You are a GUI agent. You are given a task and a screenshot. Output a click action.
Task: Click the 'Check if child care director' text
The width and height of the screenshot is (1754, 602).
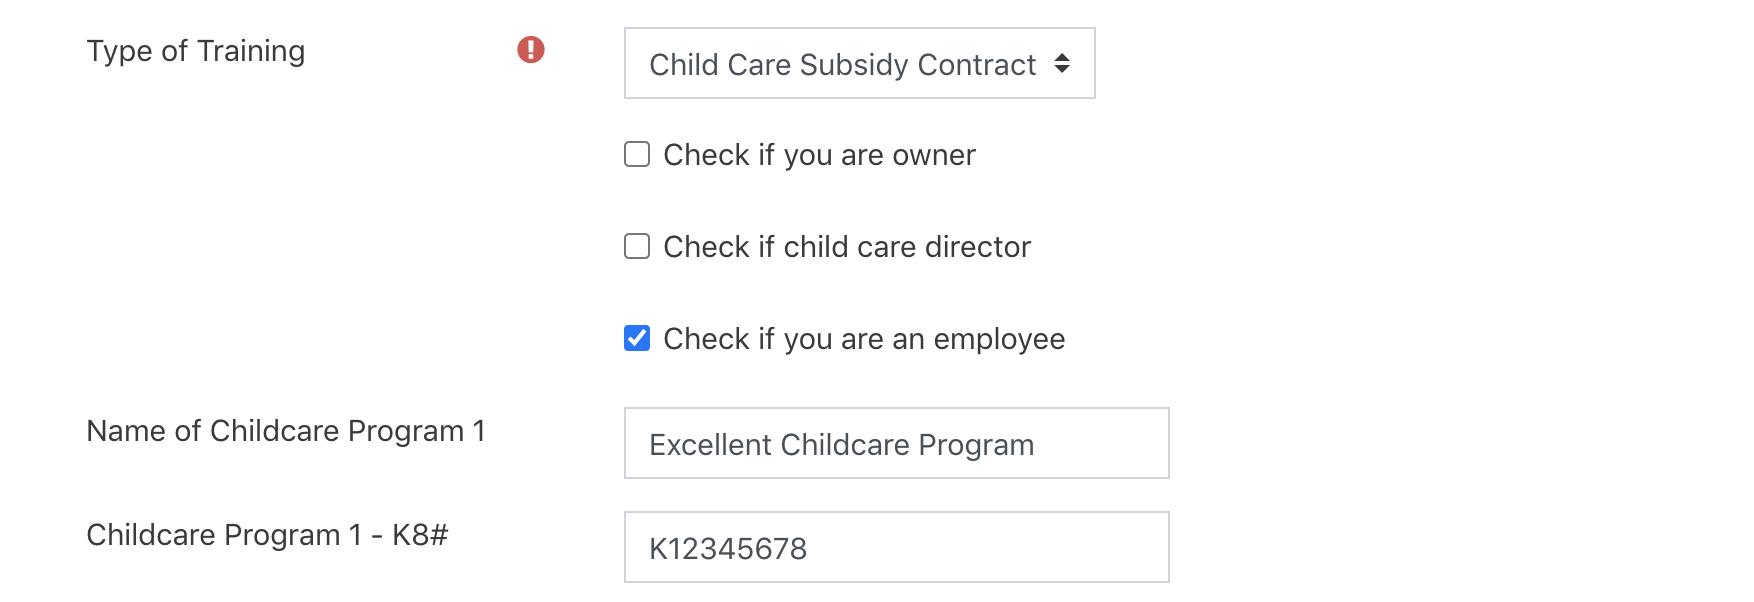click(x=846, y=246)
